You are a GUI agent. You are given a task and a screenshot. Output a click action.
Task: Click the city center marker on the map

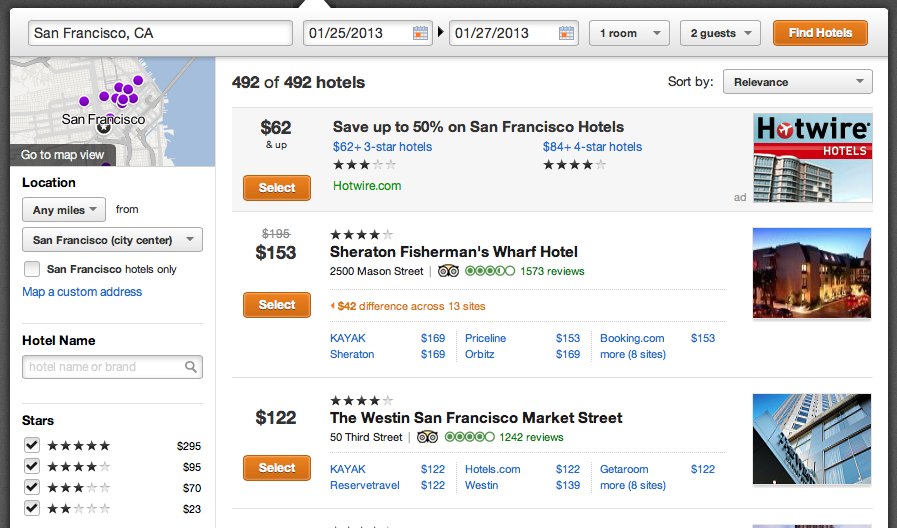point(104,126)
